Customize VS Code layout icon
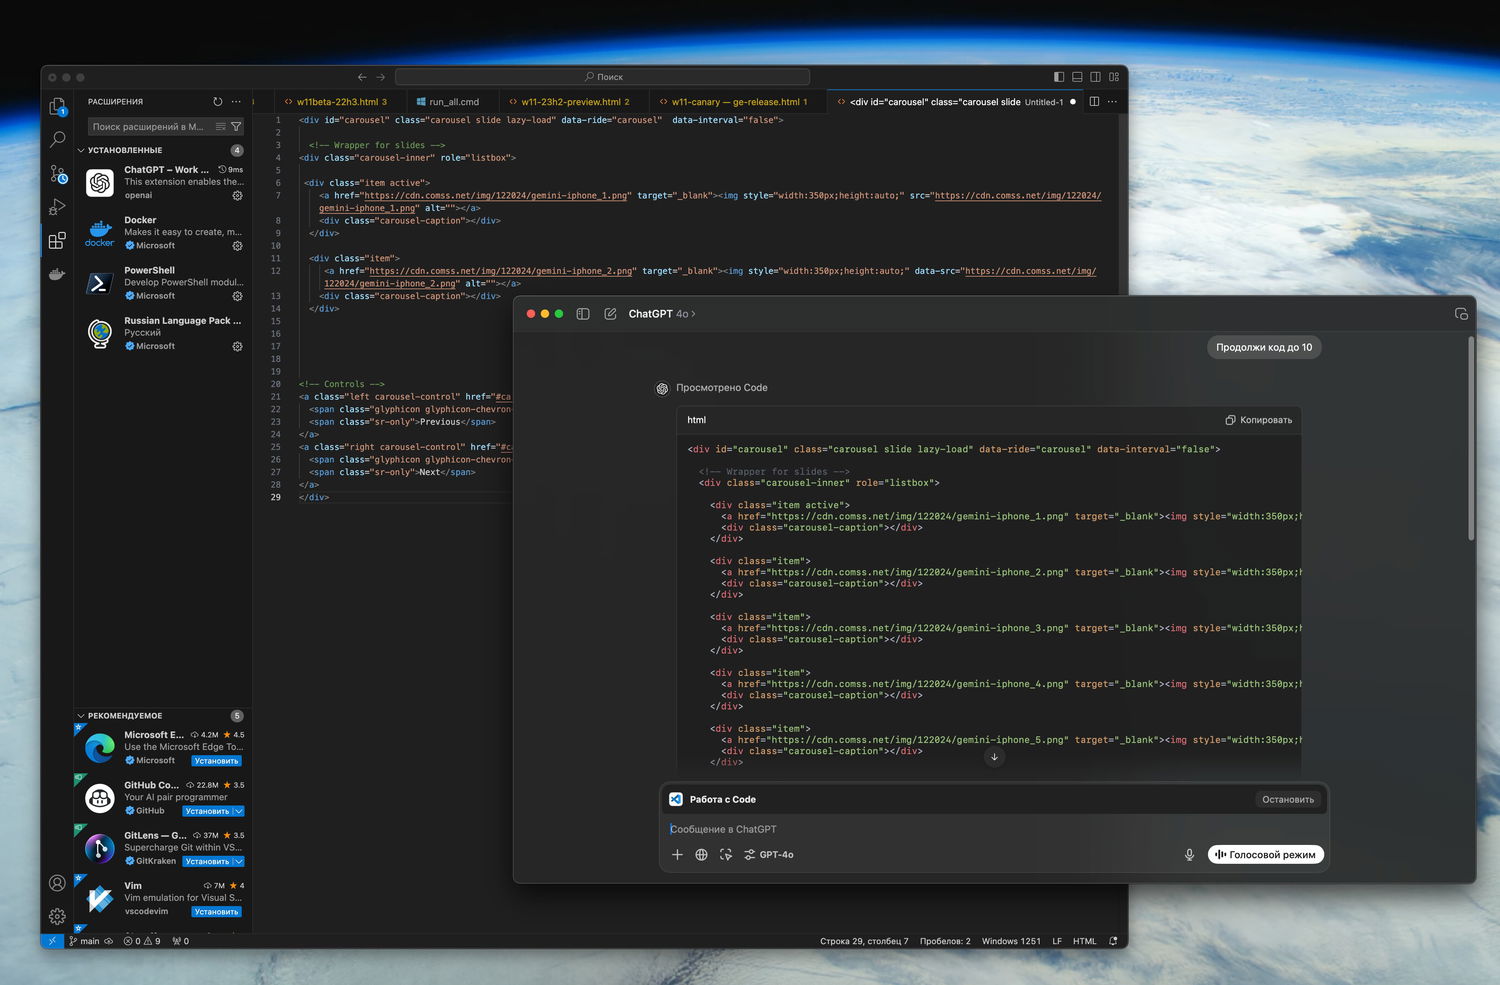This screenshot has height=985, width=1500. [x=1114, y=77]
